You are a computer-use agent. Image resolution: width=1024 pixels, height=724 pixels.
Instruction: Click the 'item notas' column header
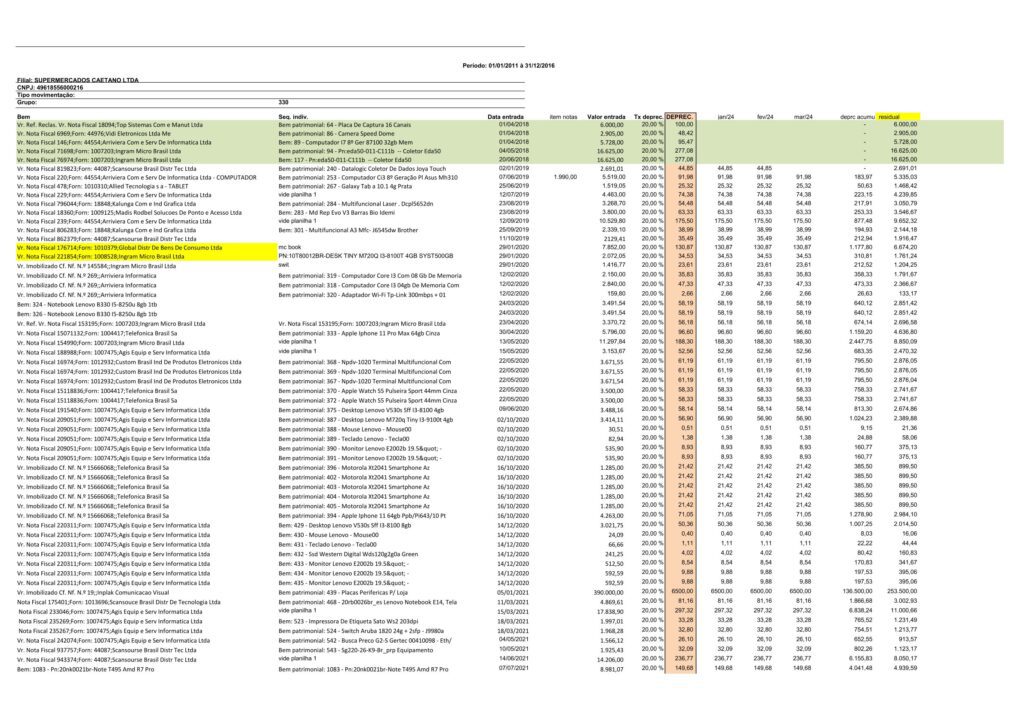[x=563, y=117]
